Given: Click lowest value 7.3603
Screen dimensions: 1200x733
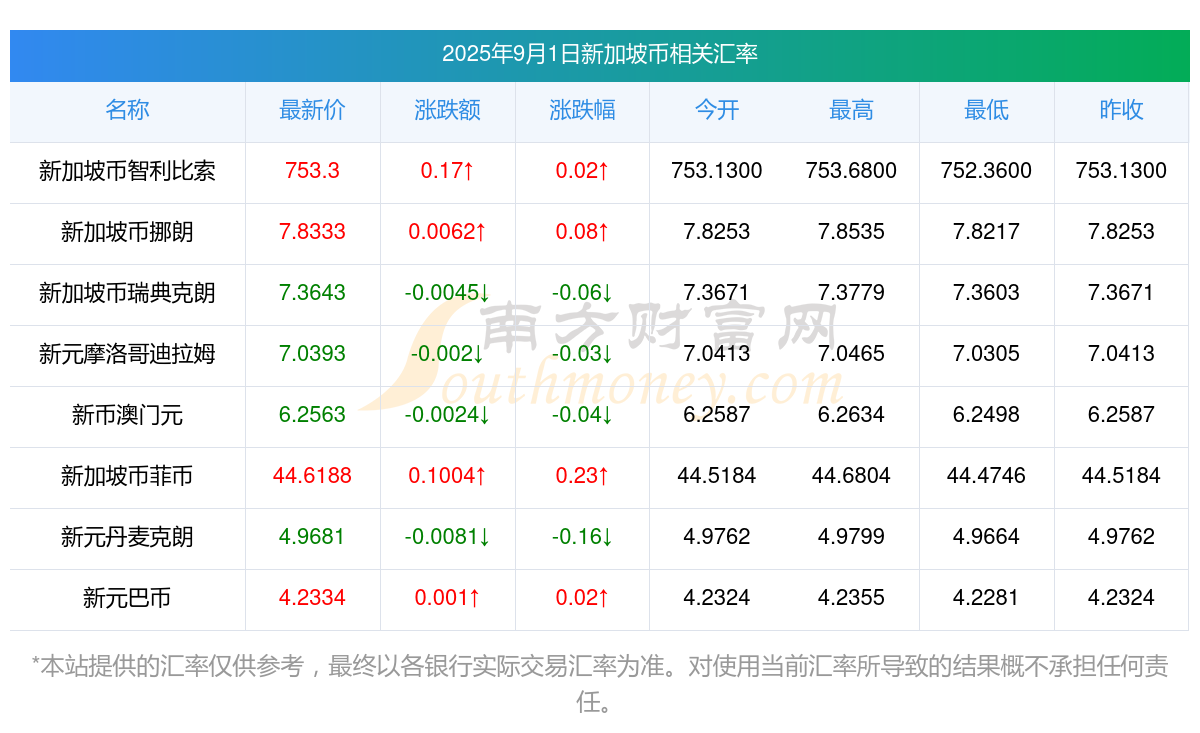Looking at the screenshot, I should click(x=986, y=293).
